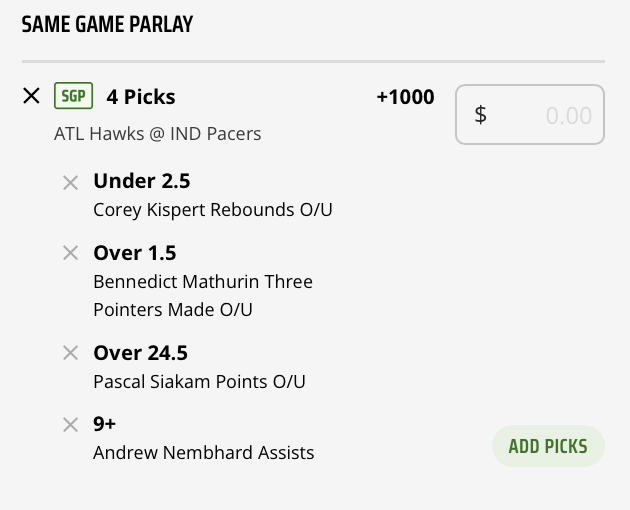Open the ATL Hawks @ IND Pacers matchup
The height and width of the screenshot is (510, 630).
[x=157, y=133]
